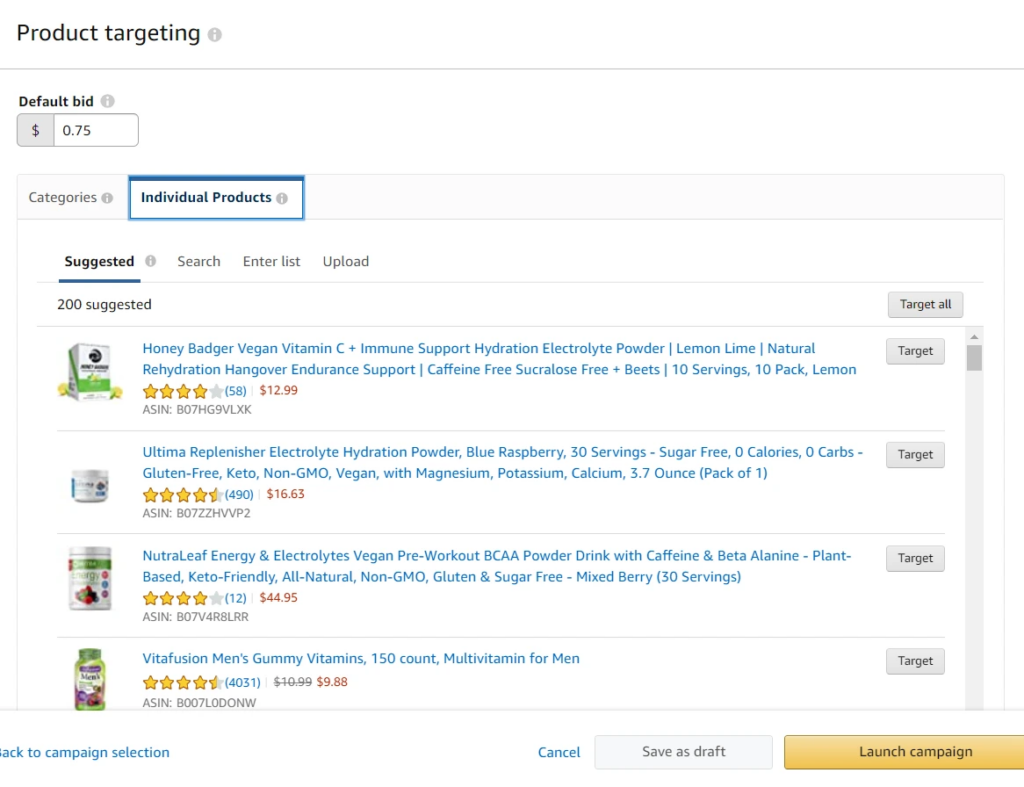Click the Target all button
1024x787 pixels.
[x=925, y=304]
